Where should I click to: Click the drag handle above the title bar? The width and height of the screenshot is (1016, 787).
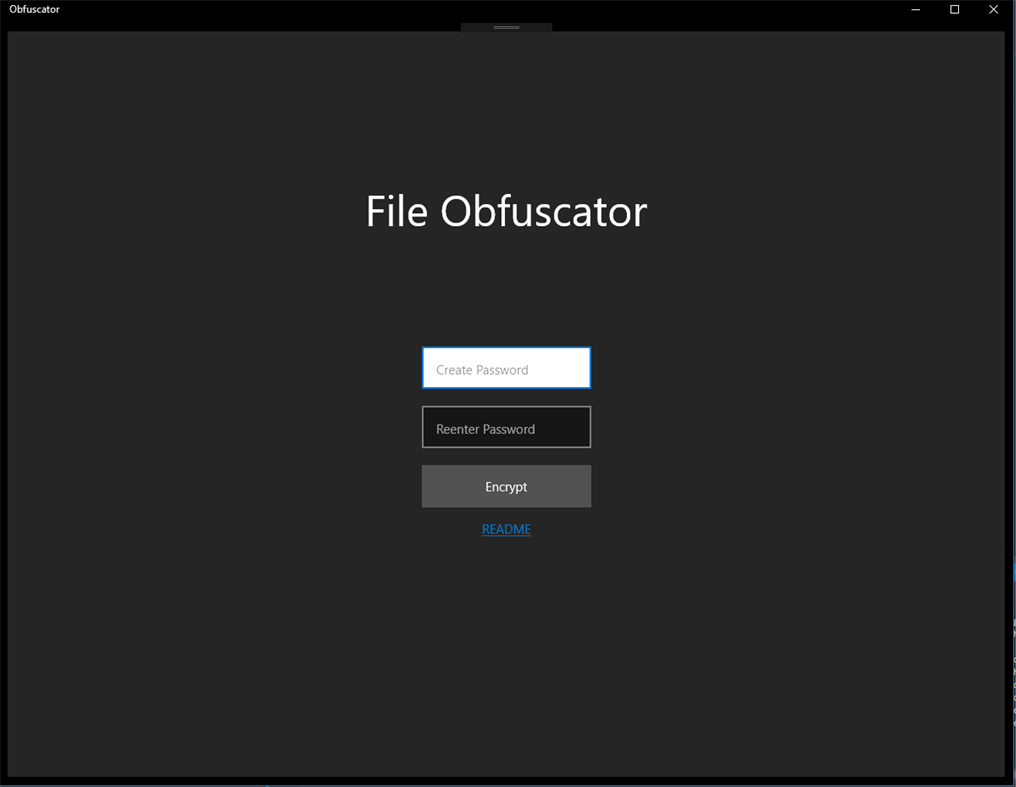pos(506,27)
